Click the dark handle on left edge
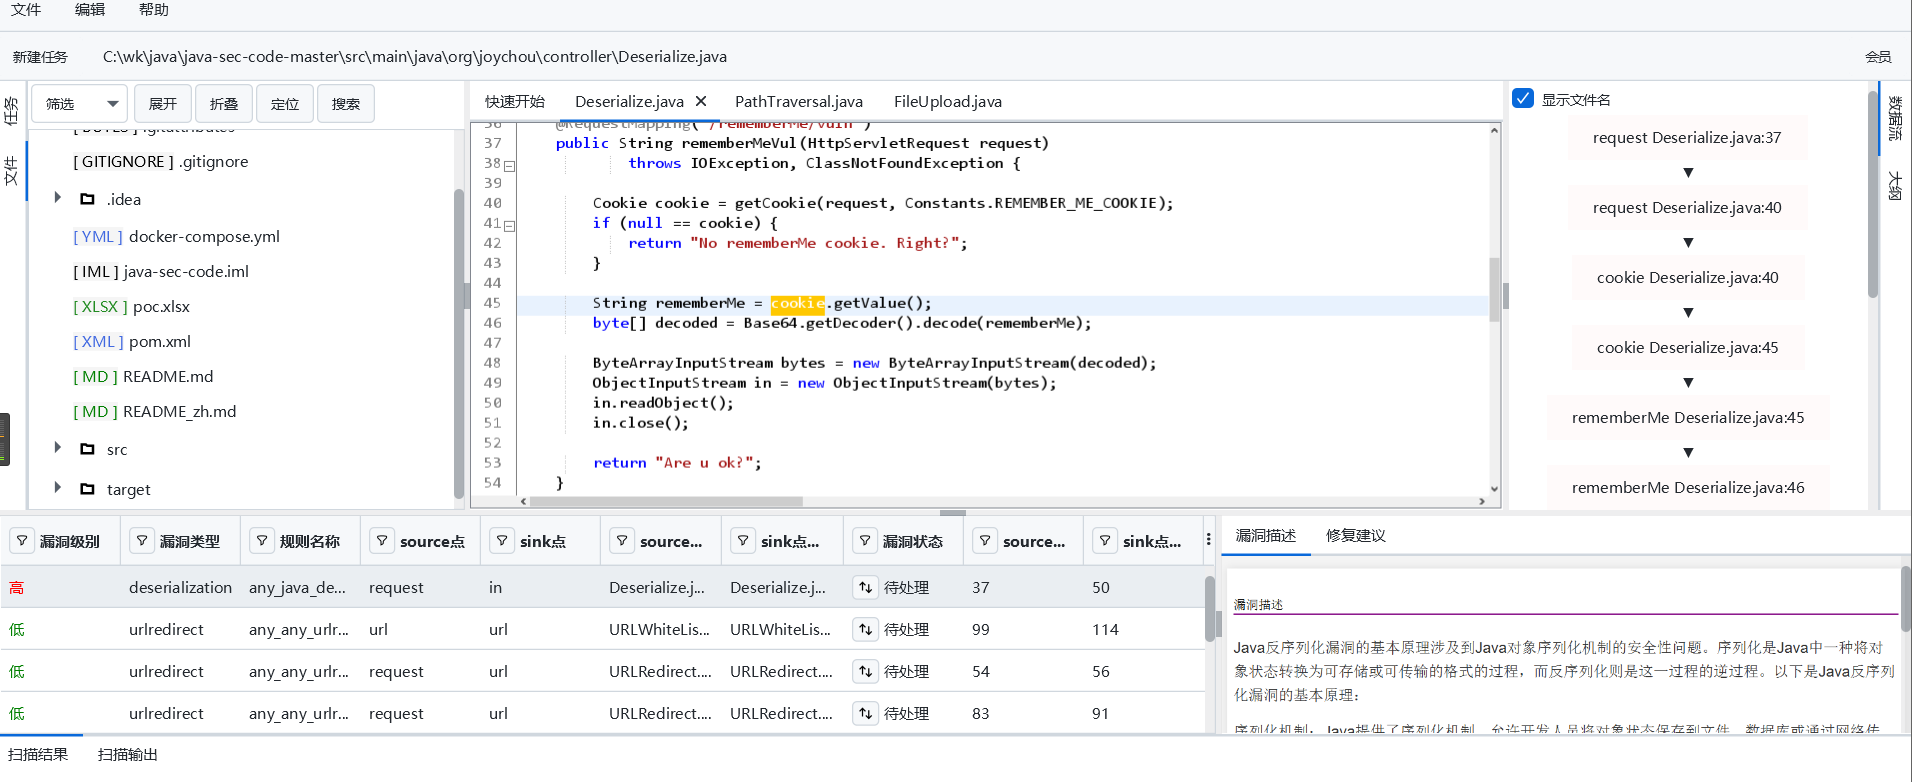Viewport: 1912px width, 782px height. click(5, 439)
